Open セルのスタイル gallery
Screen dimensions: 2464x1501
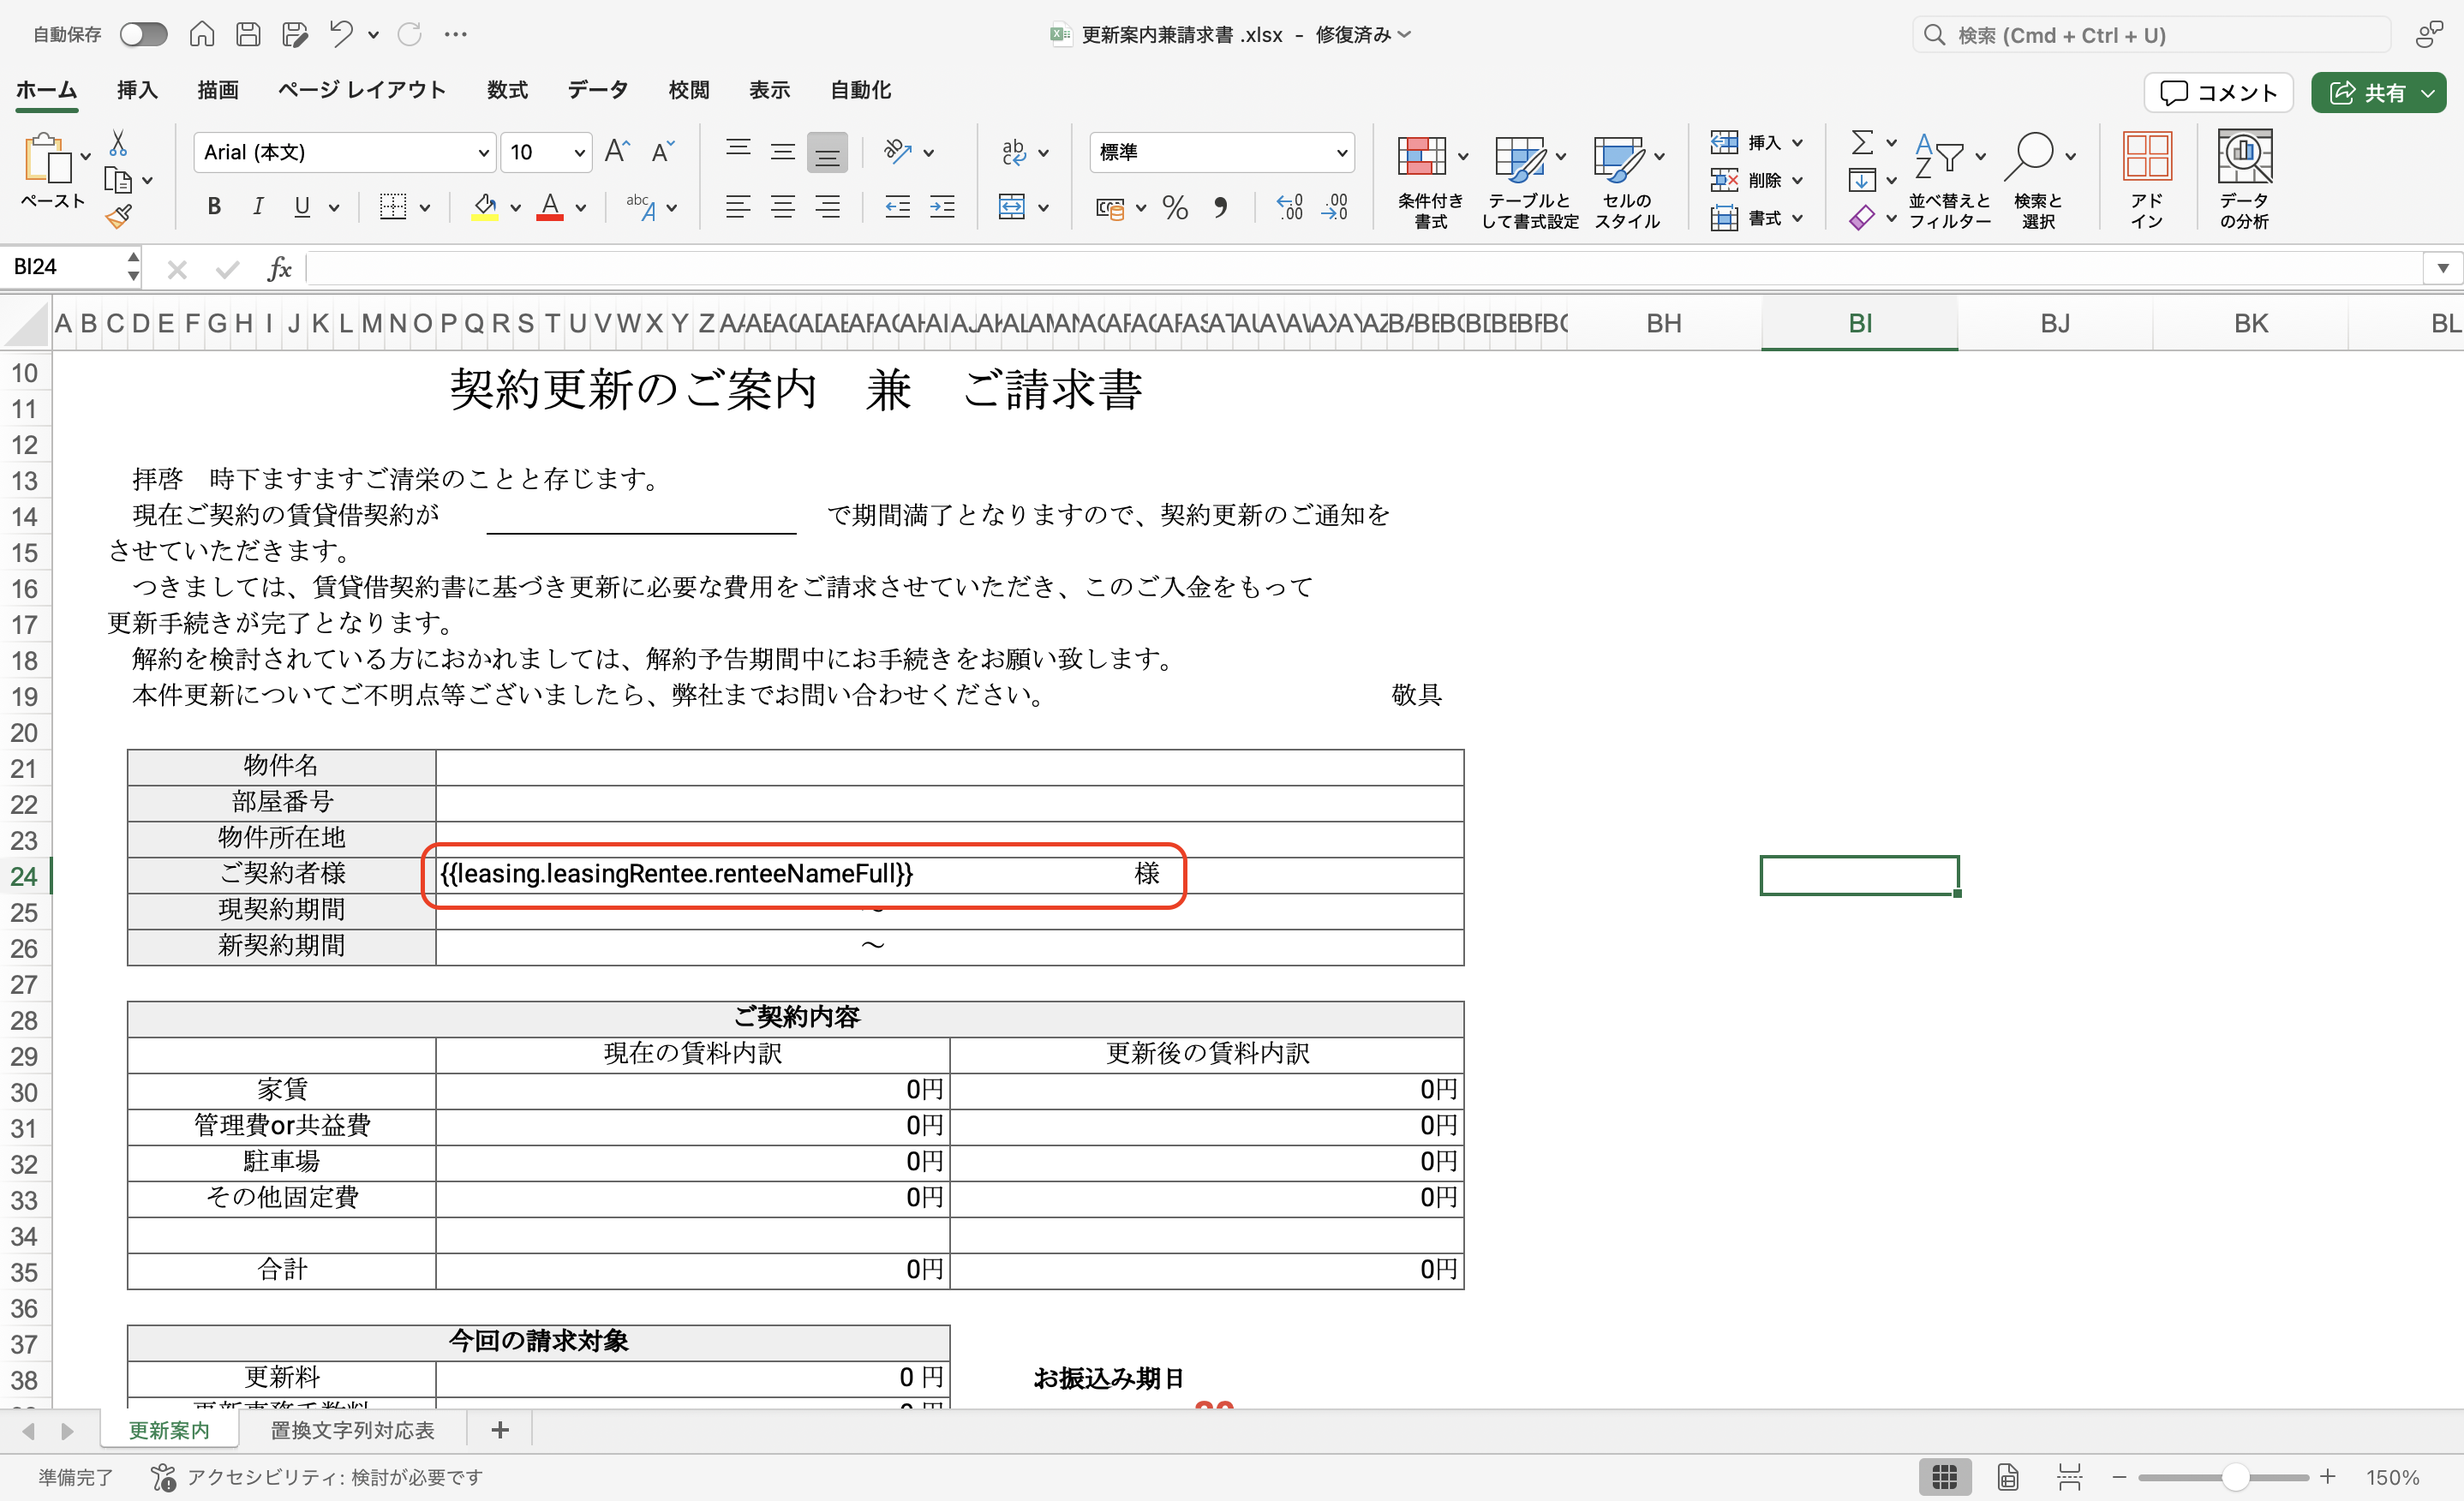point(1627,180)
